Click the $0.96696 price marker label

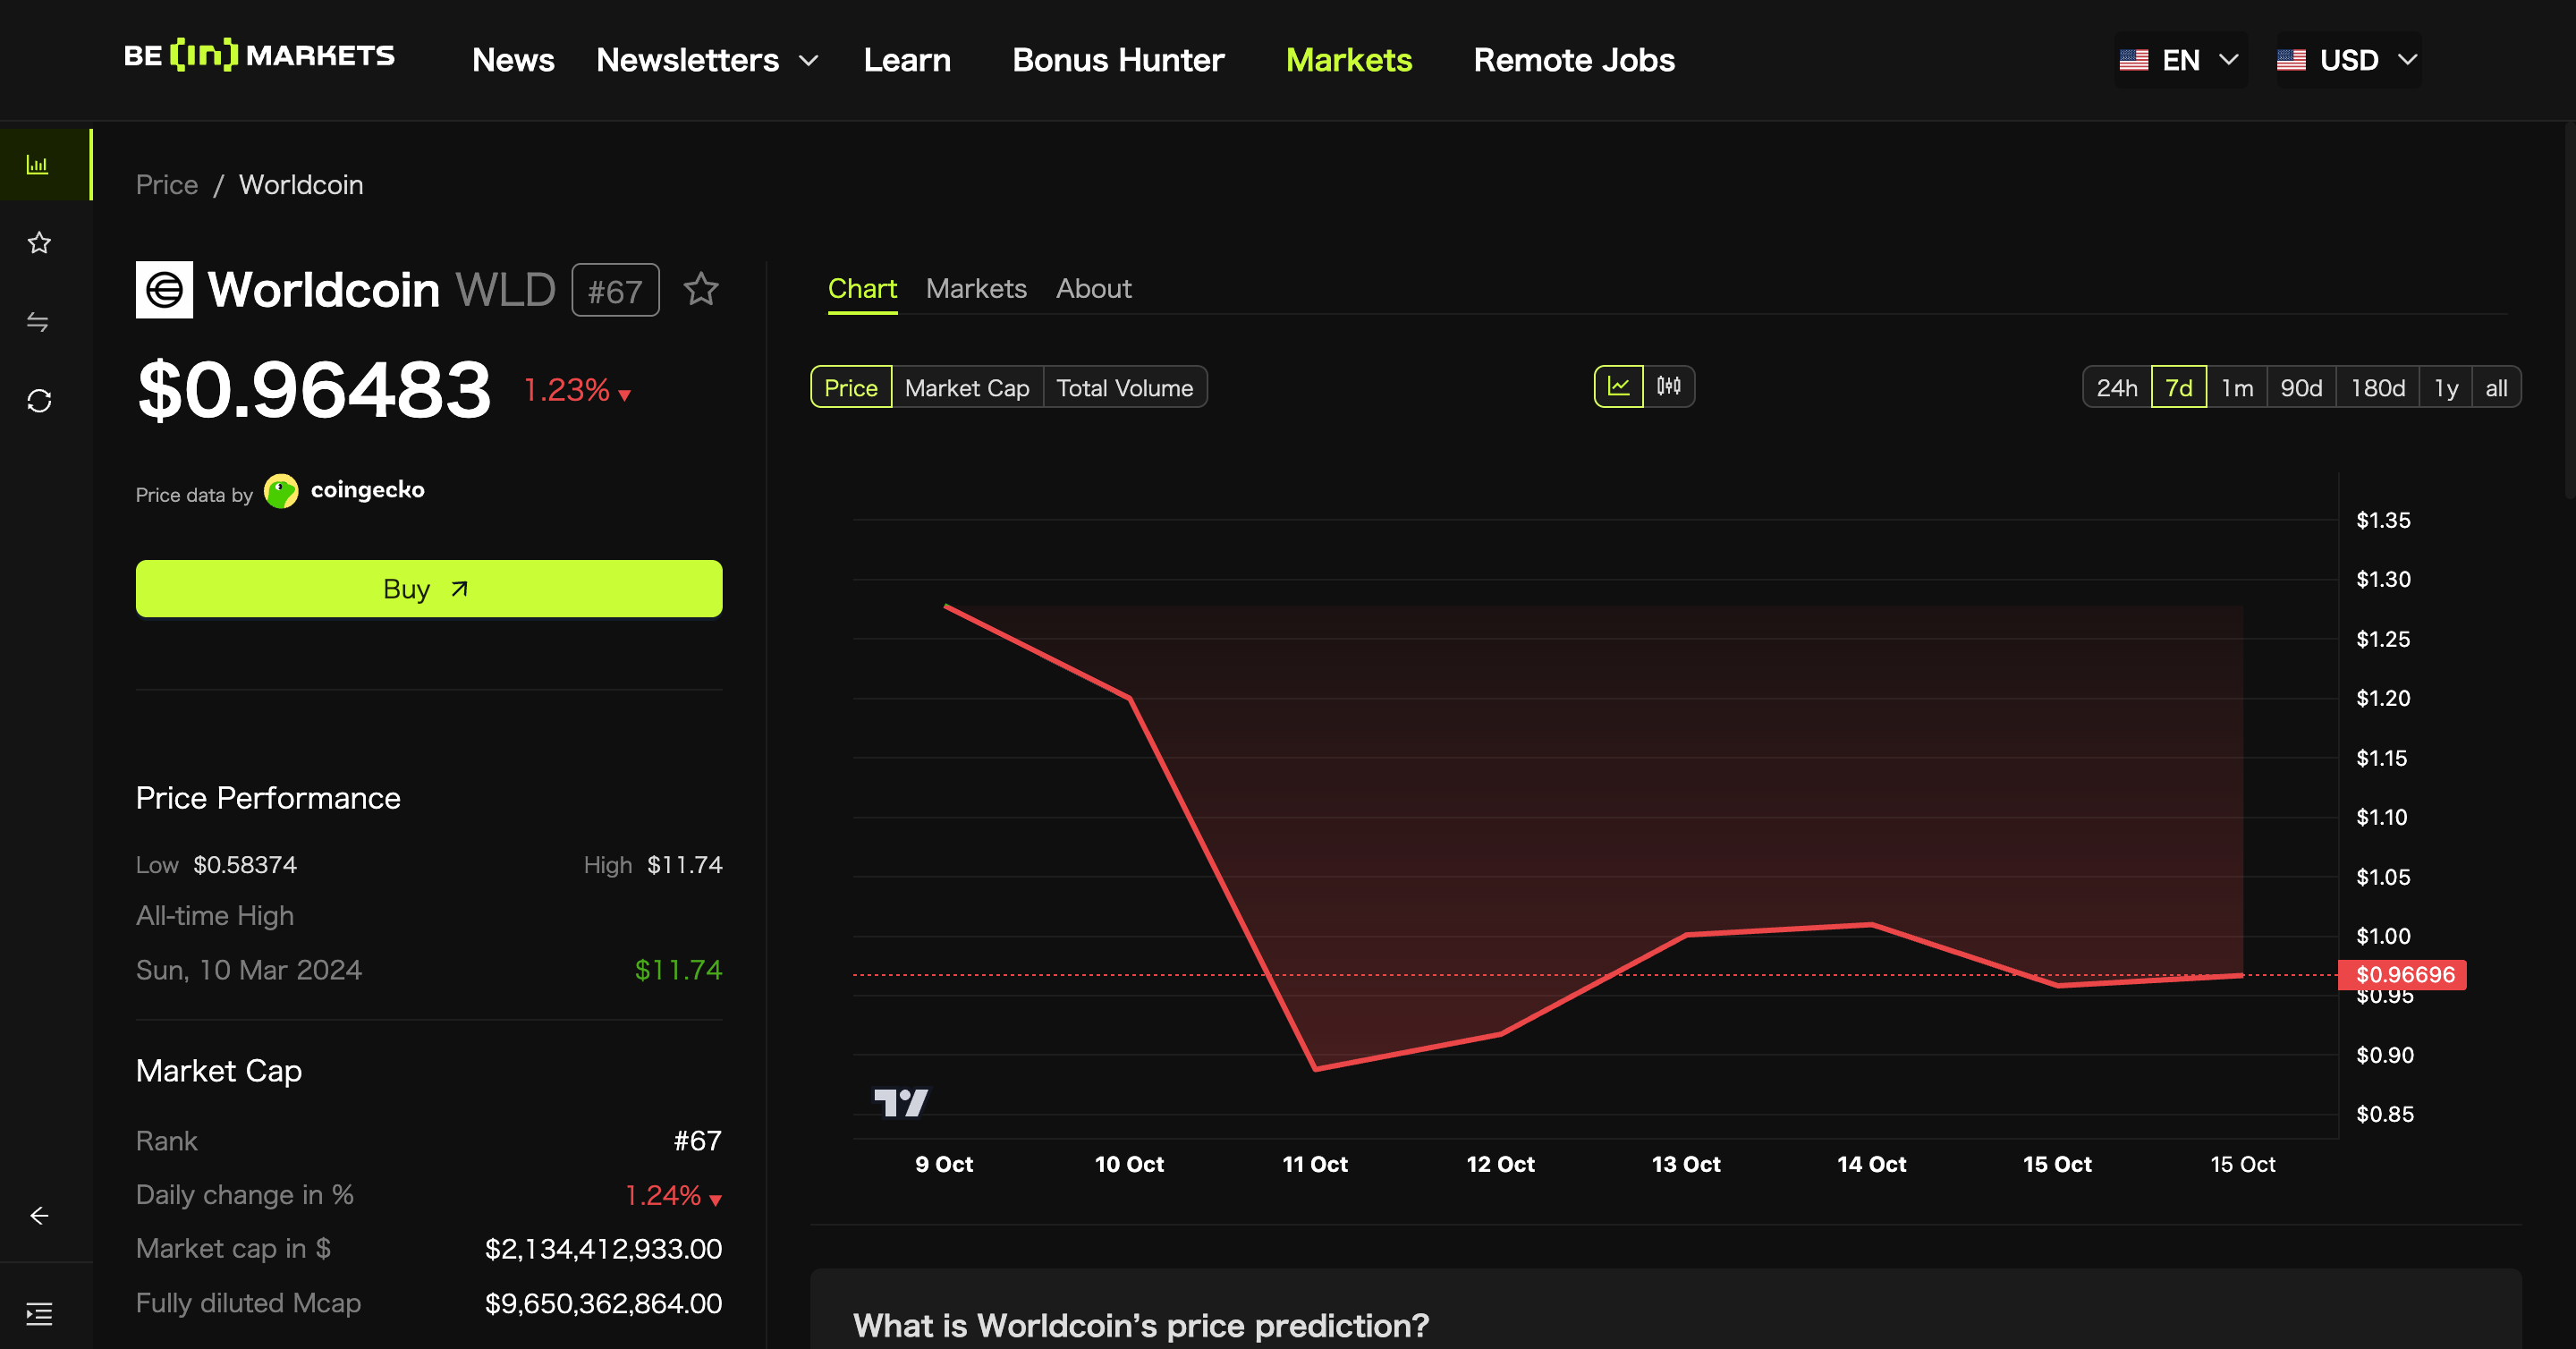click(2403, 974)
